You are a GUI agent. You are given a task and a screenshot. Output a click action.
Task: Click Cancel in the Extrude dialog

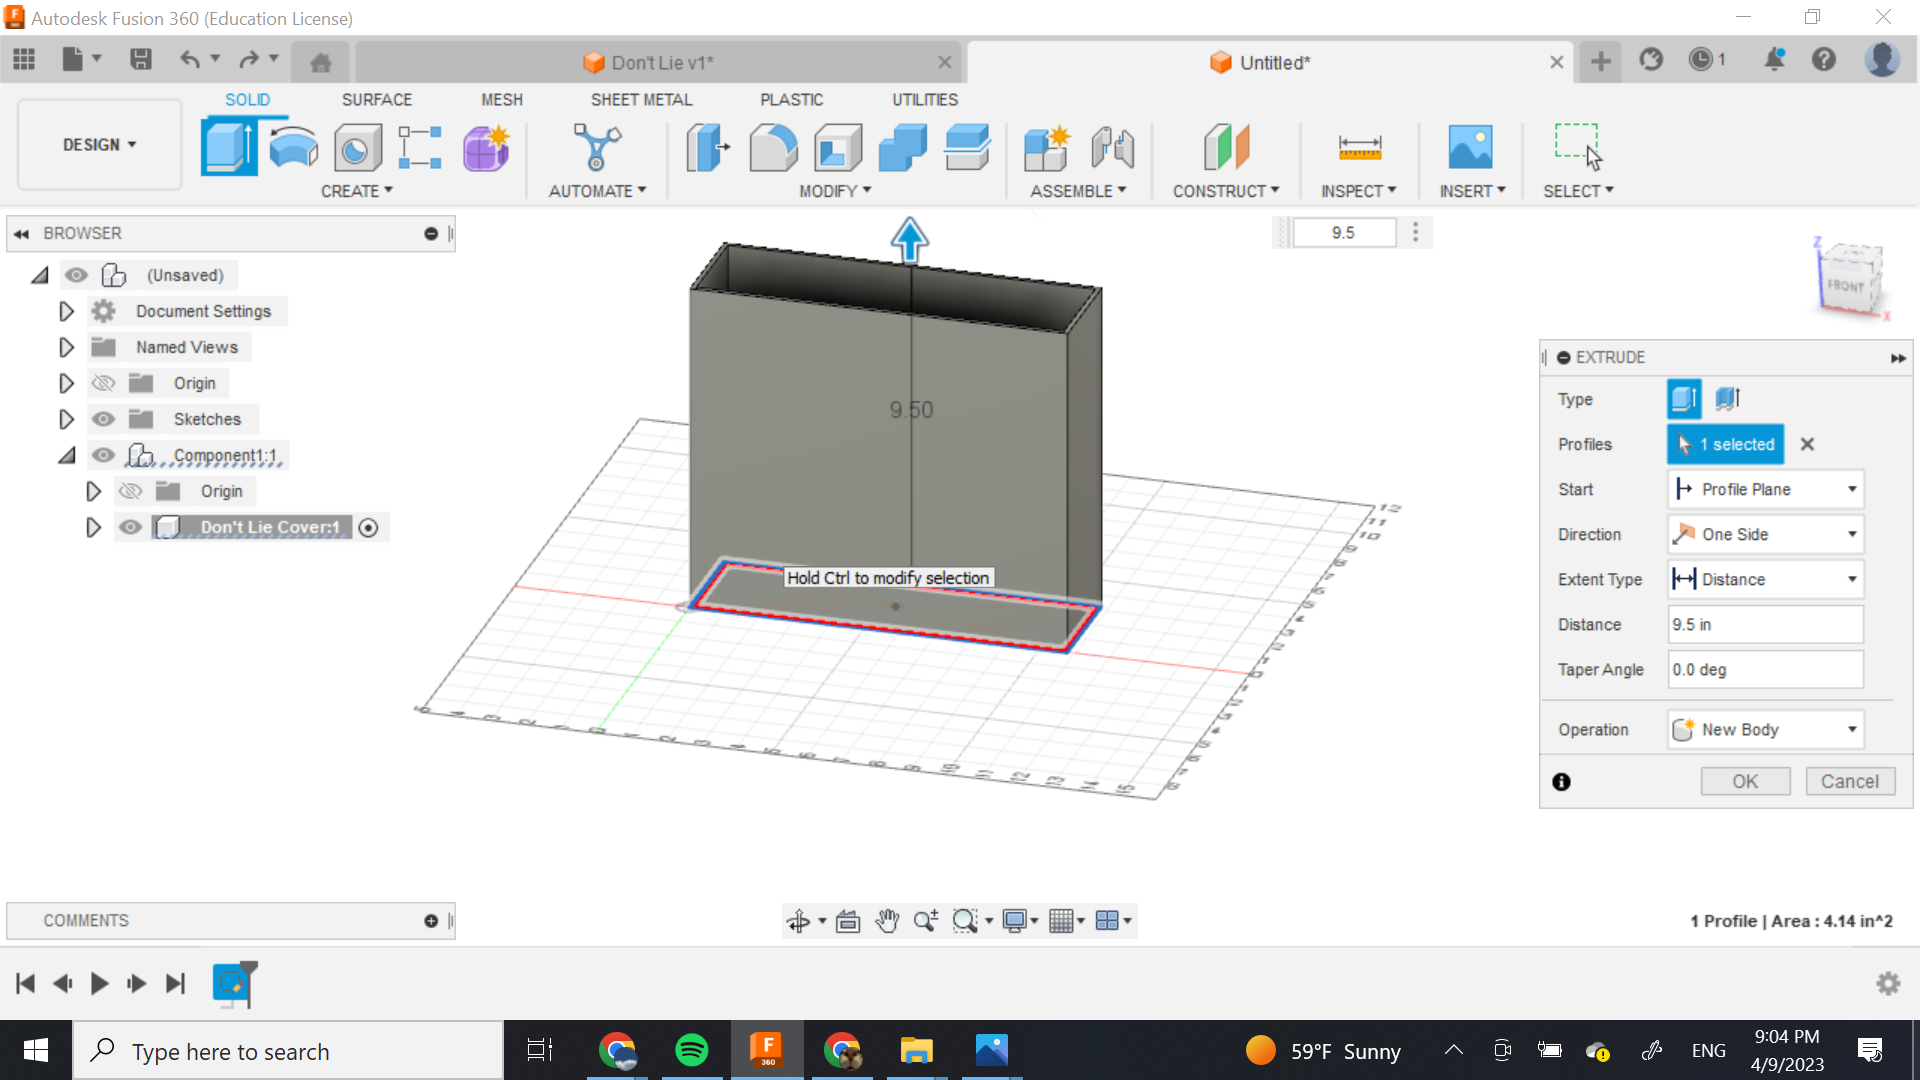pyautogui.click(x=1849, y=781)
